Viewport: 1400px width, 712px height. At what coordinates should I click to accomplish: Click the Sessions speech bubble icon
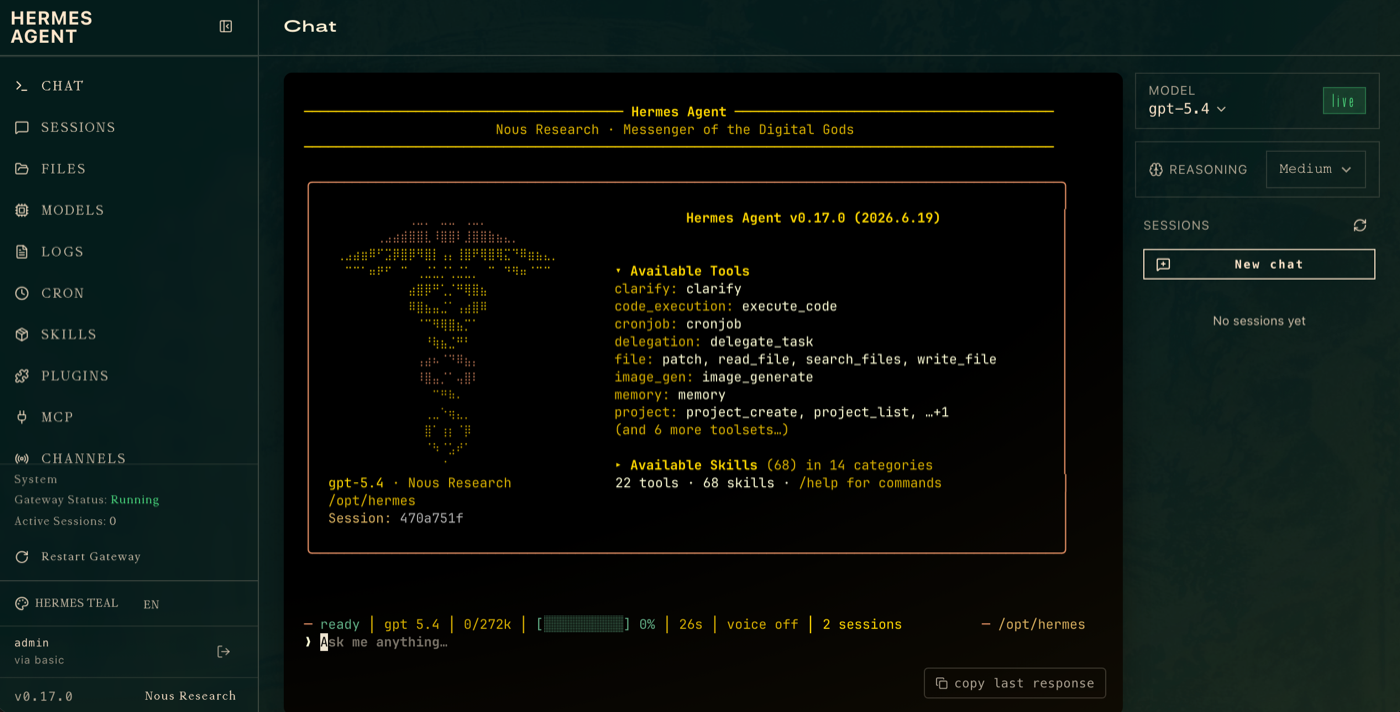22,128
